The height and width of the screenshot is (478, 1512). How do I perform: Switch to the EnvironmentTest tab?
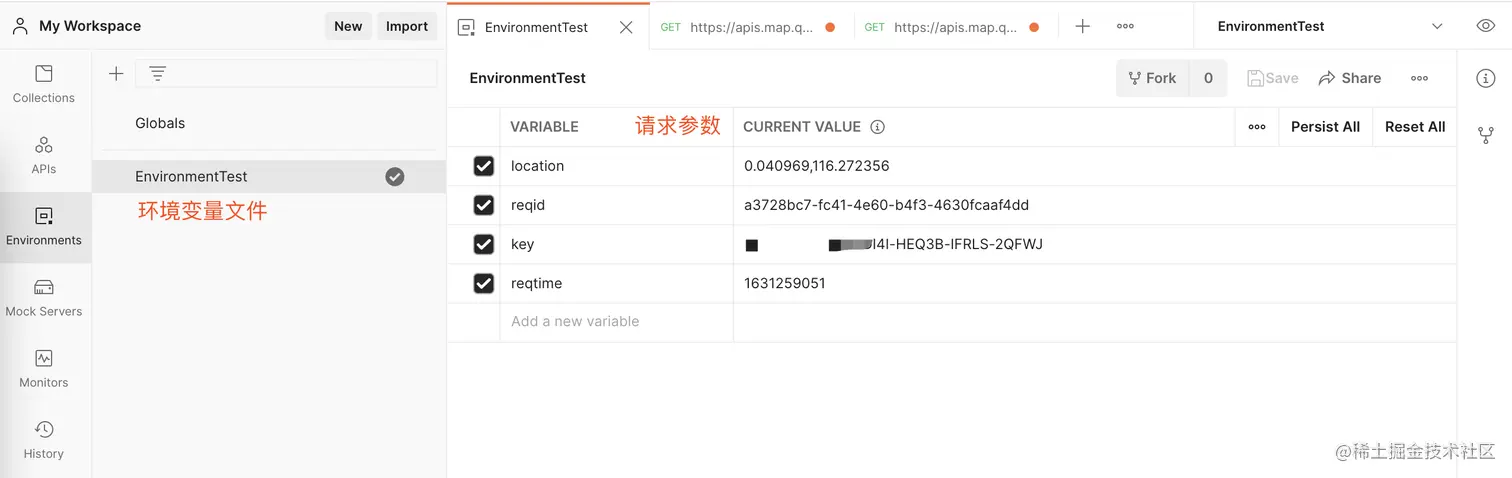pos(547,26)
